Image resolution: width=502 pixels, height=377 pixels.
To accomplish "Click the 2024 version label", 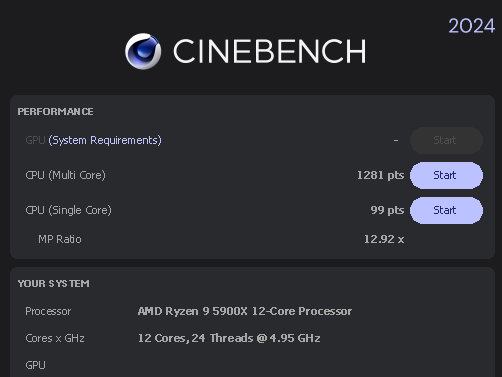I will [471, 26].
